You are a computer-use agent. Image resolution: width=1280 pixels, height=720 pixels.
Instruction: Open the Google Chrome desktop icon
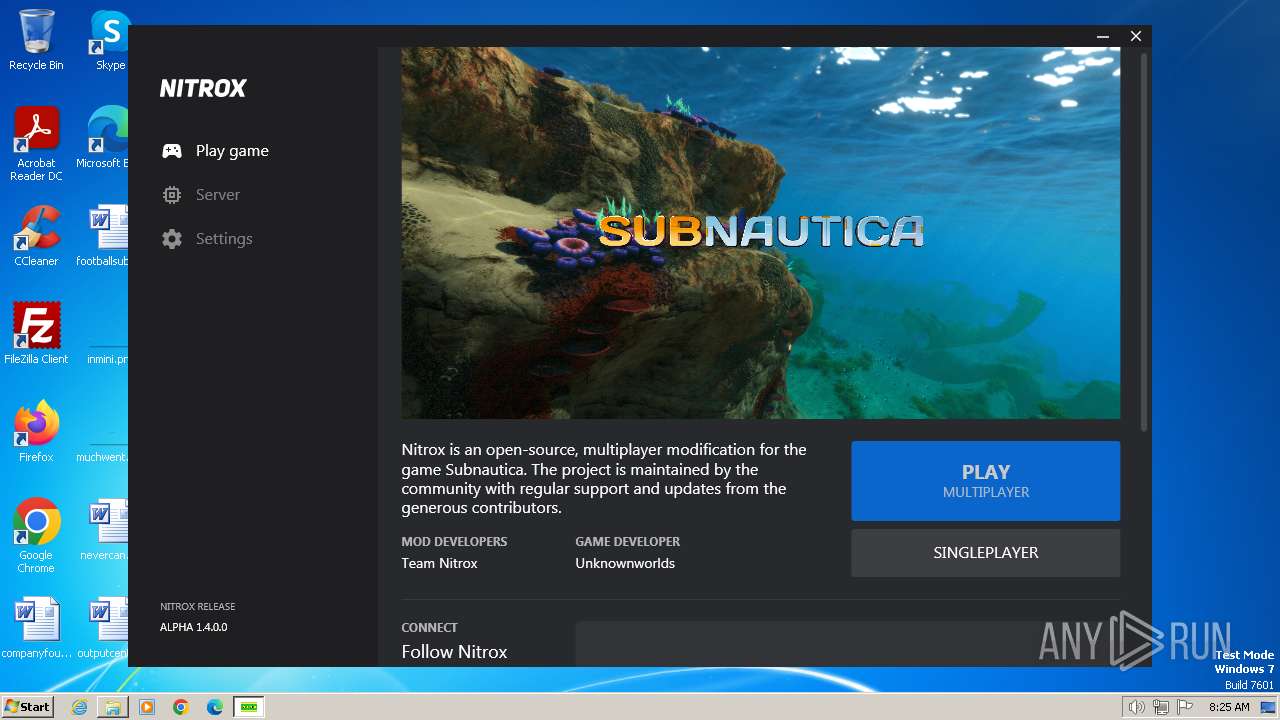coord(36,536)
